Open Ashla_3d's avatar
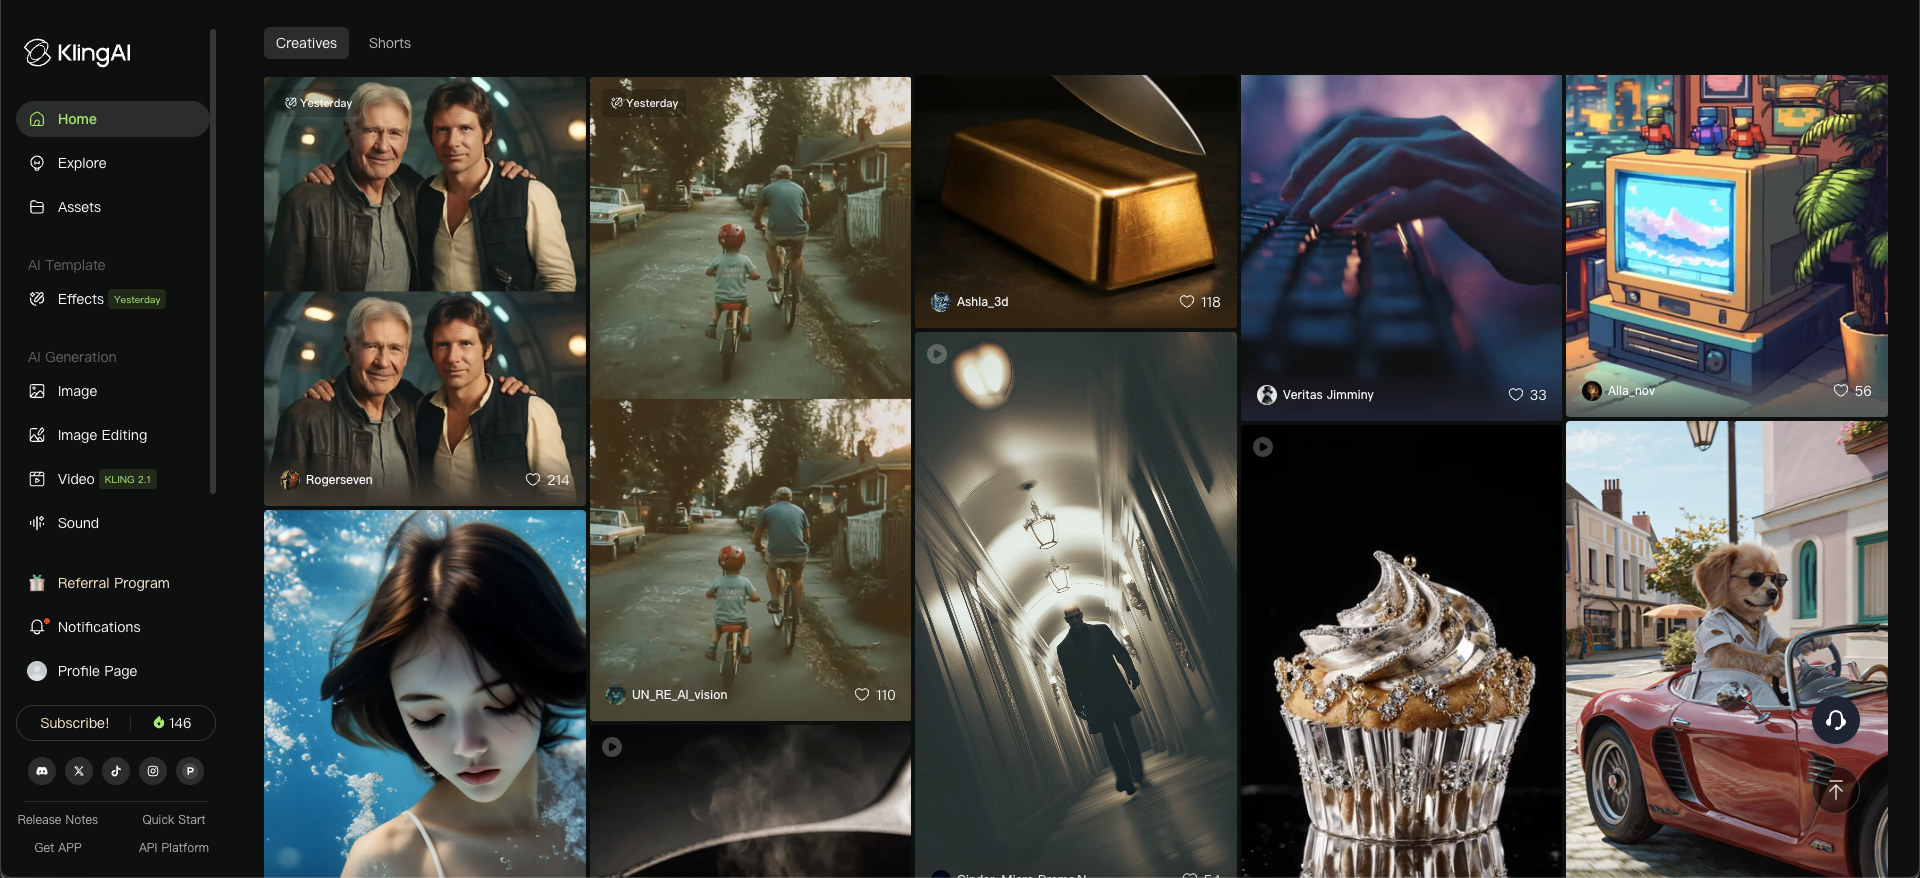Viewport: 1920px width, 878px height. (941, 302)
